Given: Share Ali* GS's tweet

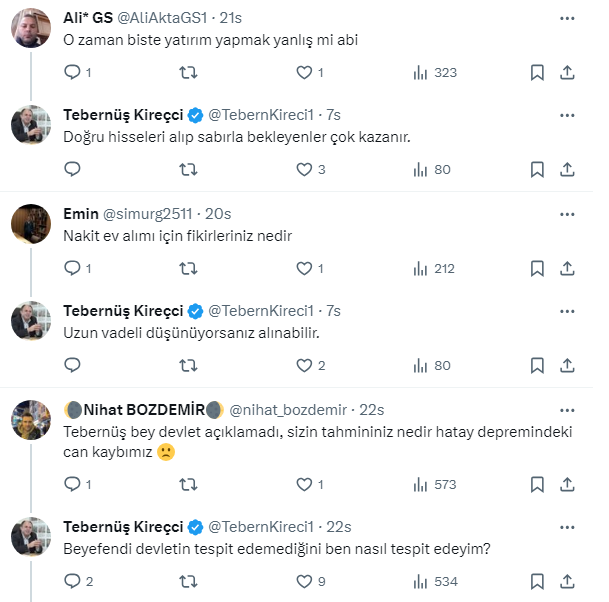Looking at the screenshot, I should 567,72.
